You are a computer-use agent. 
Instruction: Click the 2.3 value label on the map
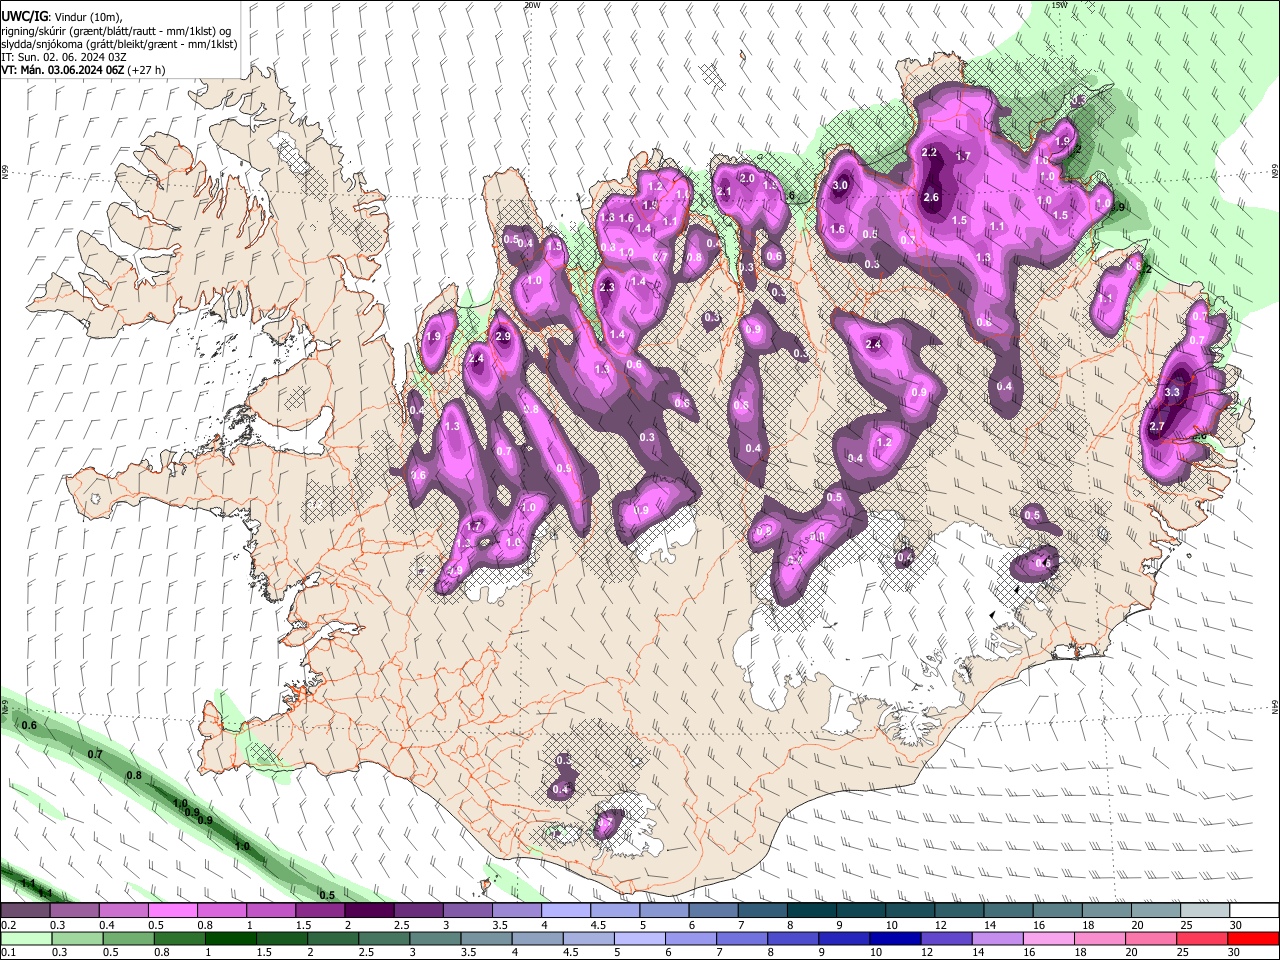606,287
